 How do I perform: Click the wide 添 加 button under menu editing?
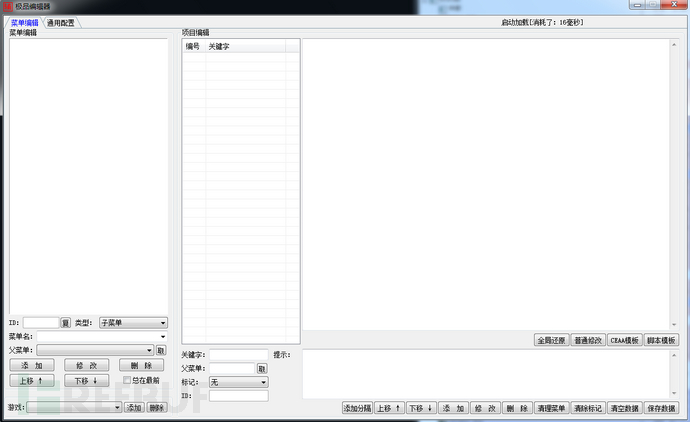32,365
